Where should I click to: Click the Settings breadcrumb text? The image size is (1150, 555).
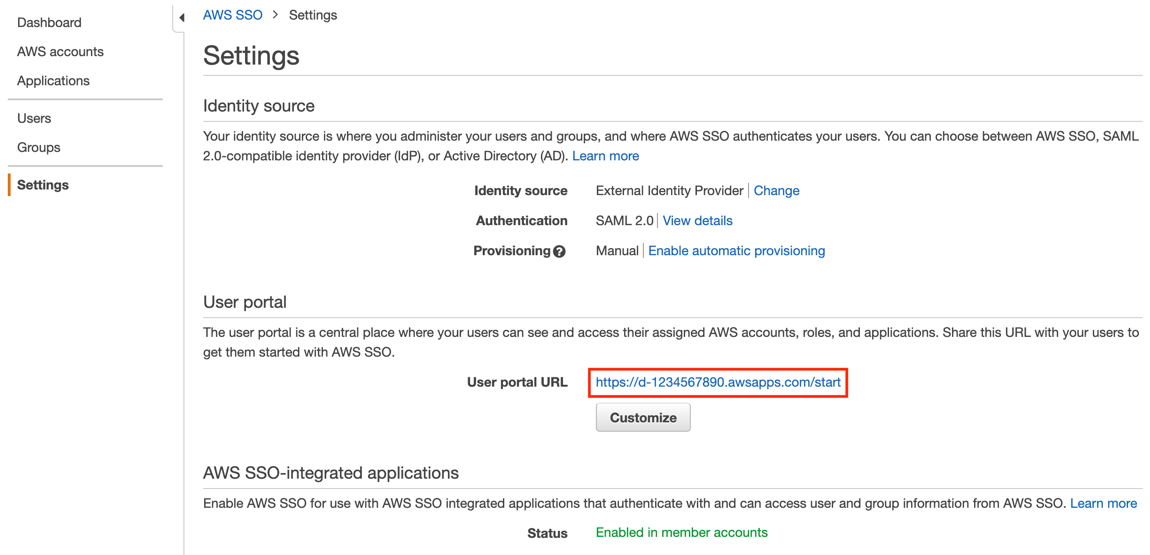click(313, 15)
